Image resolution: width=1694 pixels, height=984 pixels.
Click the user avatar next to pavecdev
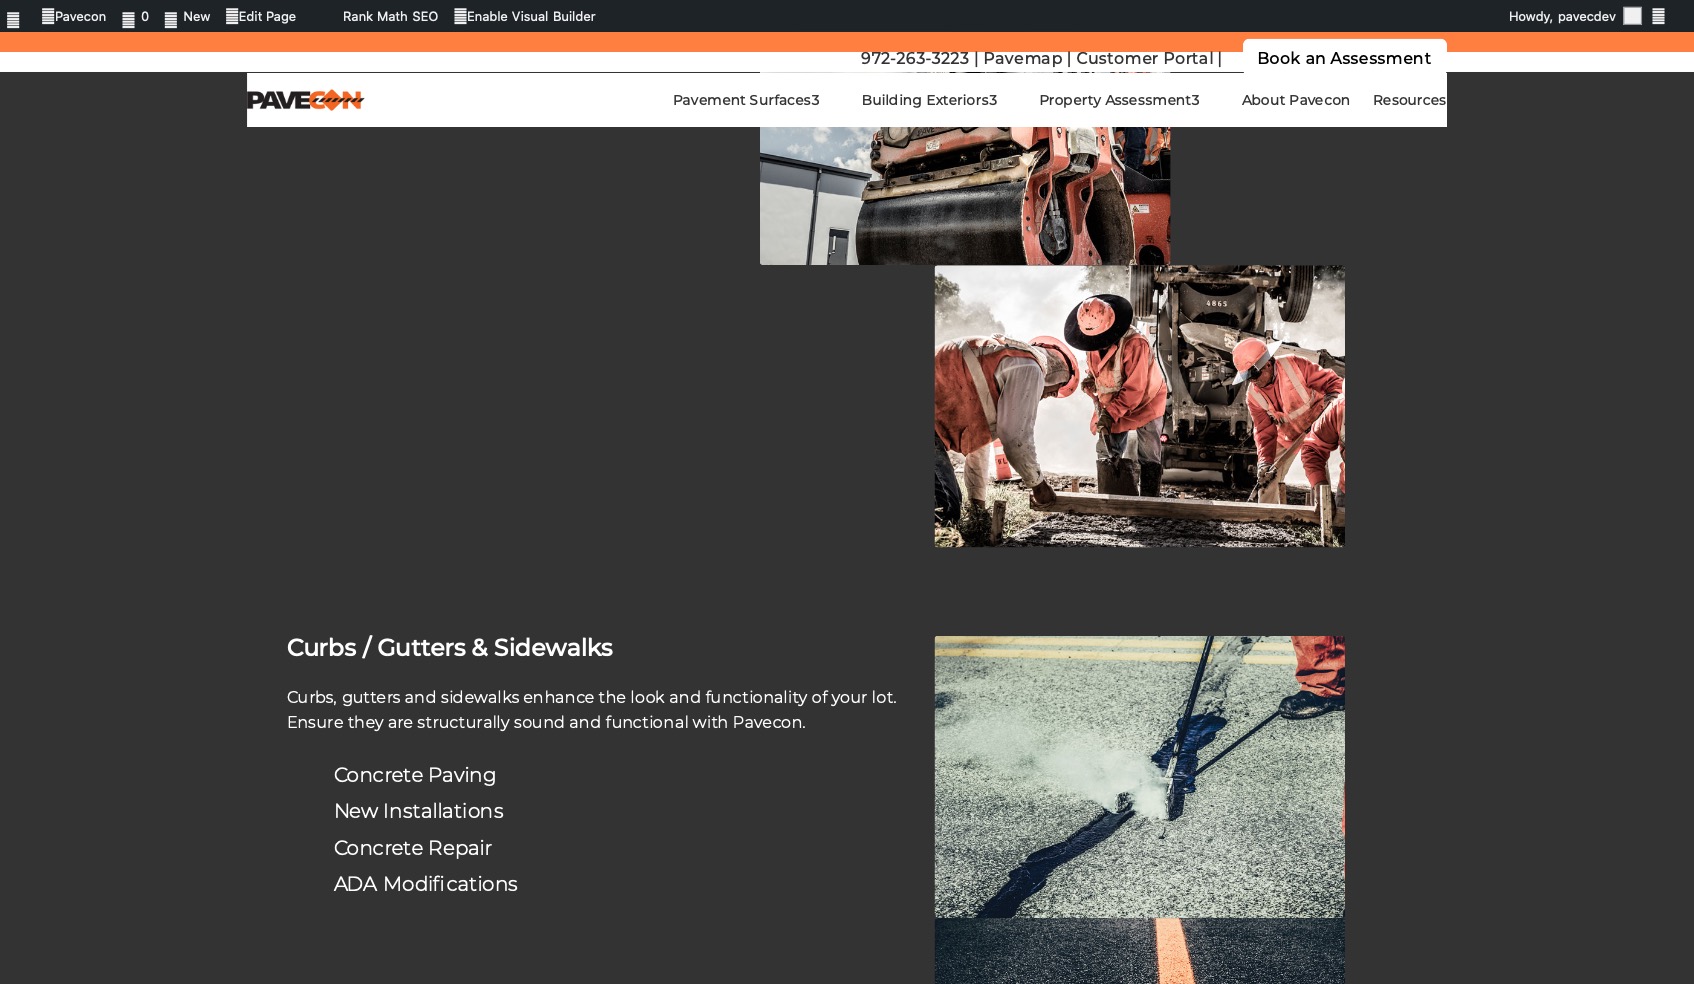coord(1632,16)
